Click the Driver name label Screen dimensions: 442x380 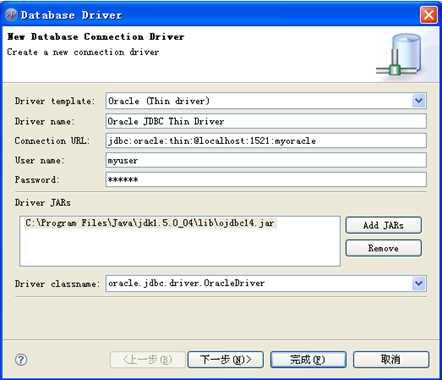coord(44,121)
